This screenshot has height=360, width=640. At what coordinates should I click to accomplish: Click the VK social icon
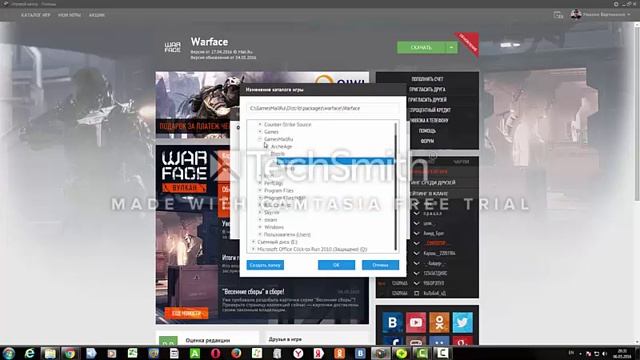(393, 322)
